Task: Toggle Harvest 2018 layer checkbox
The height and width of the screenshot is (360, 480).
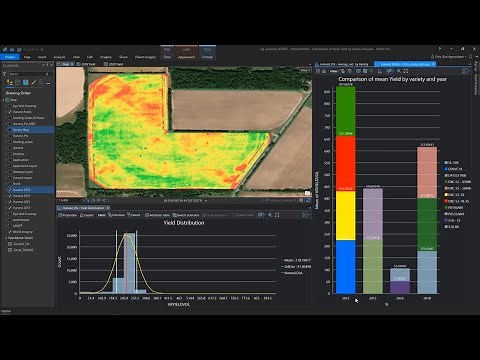Action: [10, 190]
